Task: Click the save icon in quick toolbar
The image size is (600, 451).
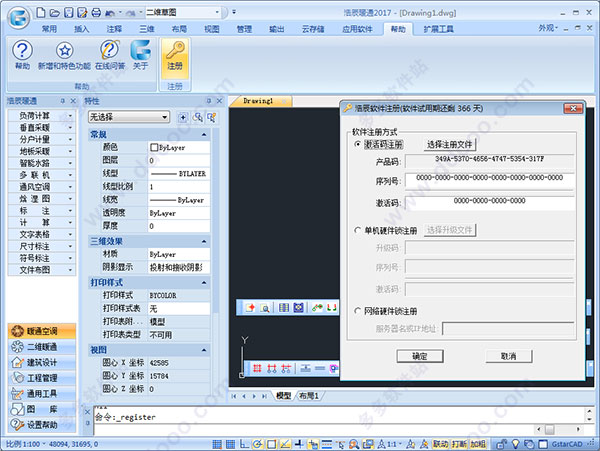Action: point(68,13)
